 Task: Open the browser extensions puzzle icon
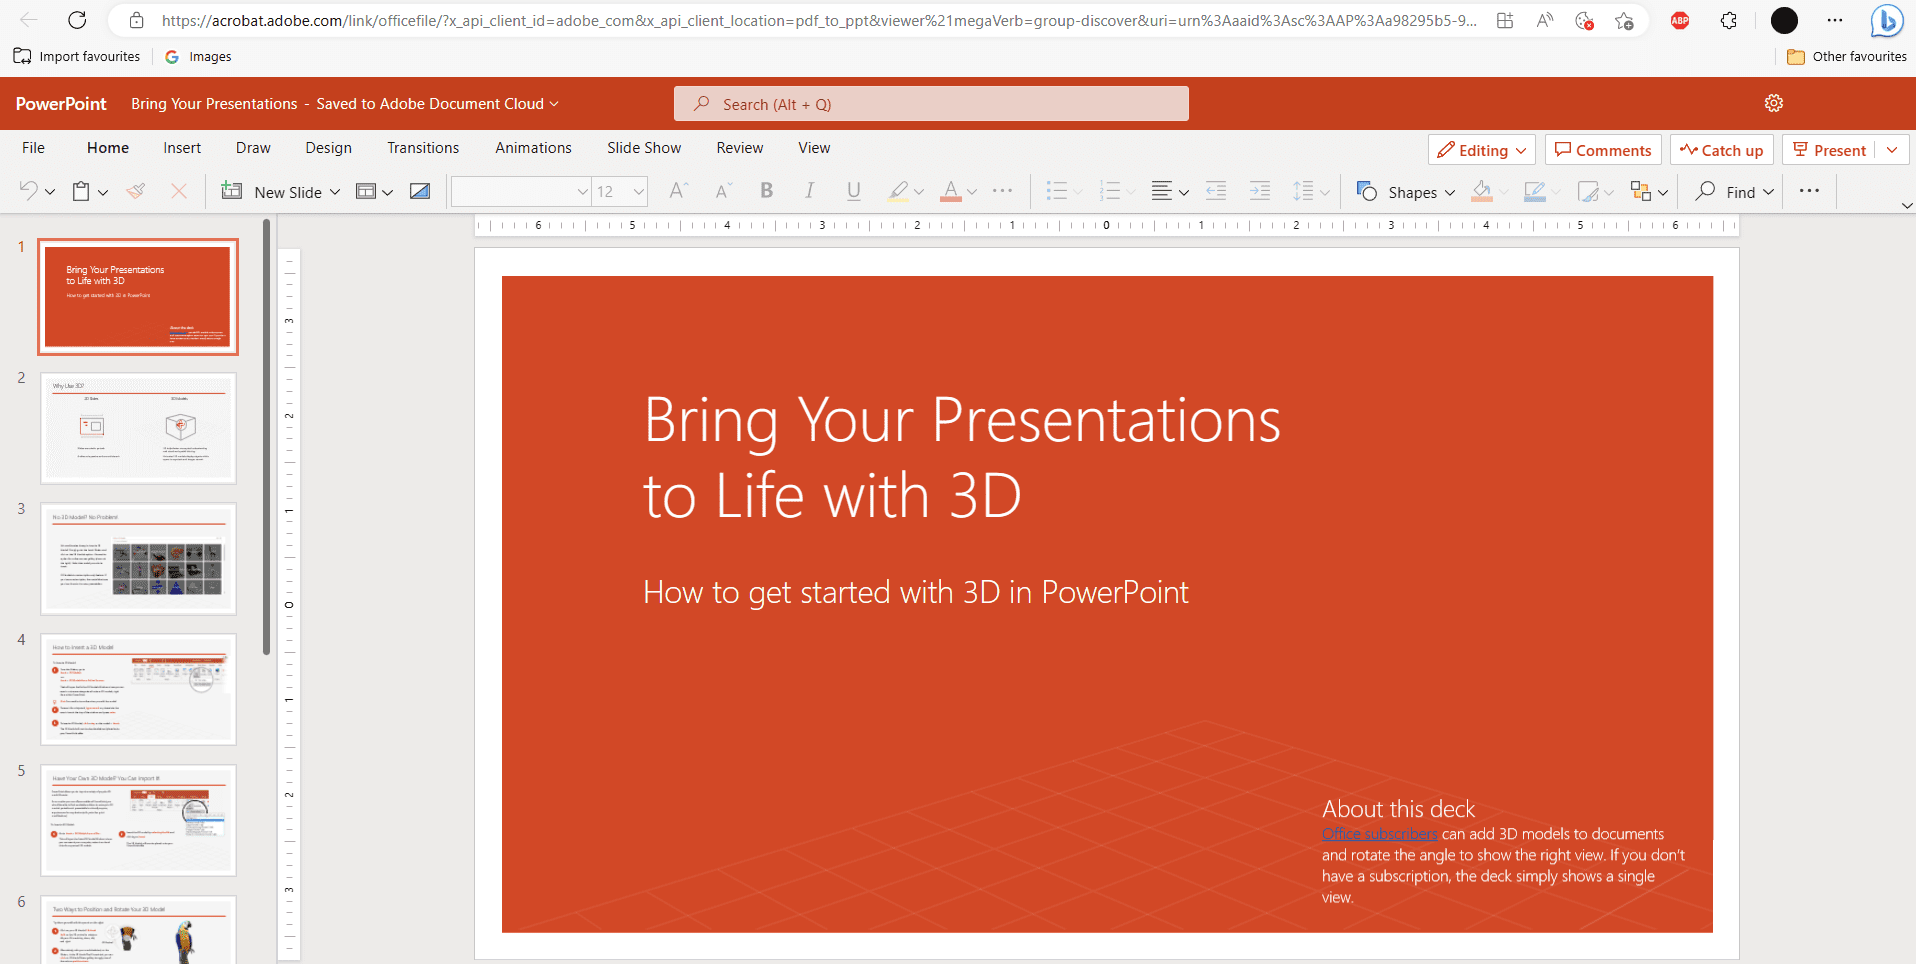(1728, 20)
